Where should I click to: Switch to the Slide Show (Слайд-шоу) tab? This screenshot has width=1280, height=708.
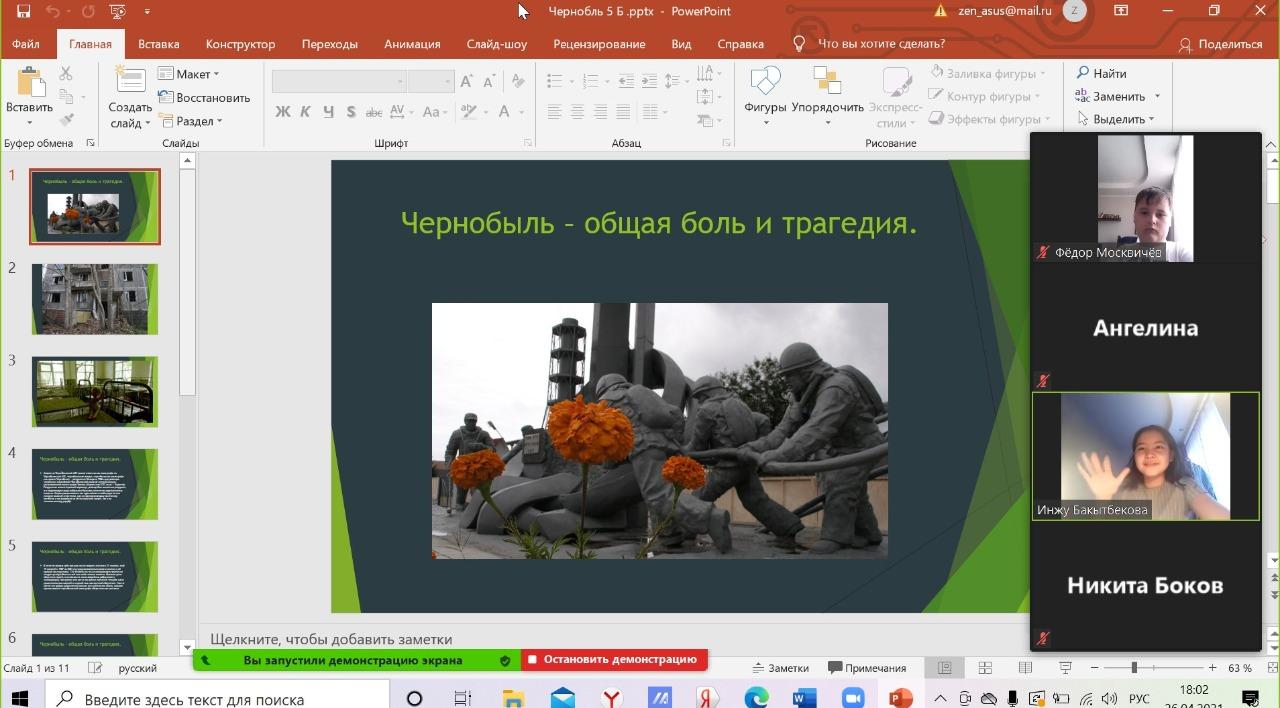tap(497, 44)
